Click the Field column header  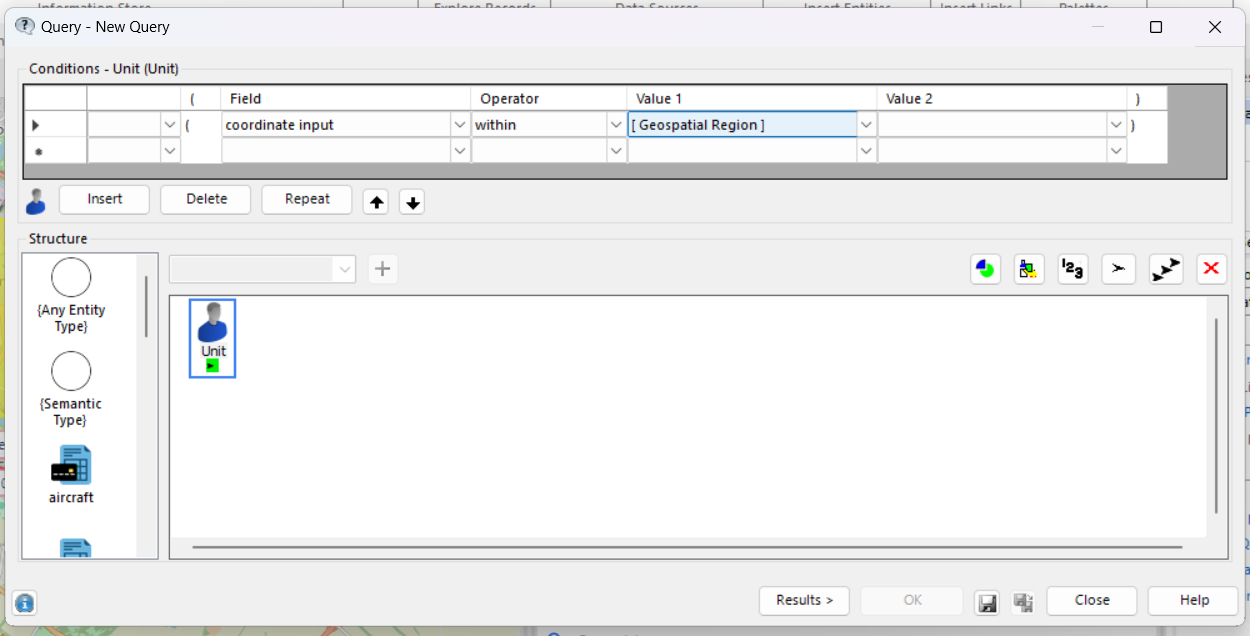[345, 99]
